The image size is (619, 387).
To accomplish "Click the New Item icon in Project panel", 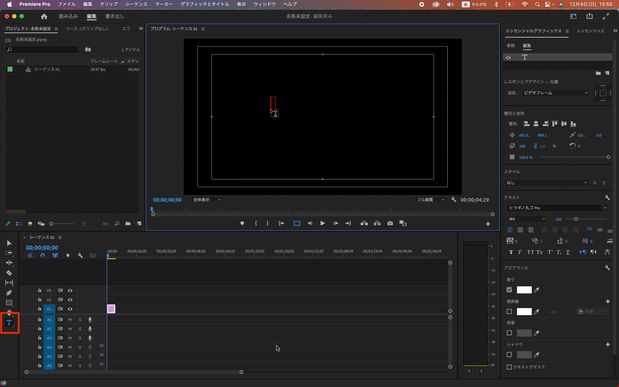I will tap(139, 224).
